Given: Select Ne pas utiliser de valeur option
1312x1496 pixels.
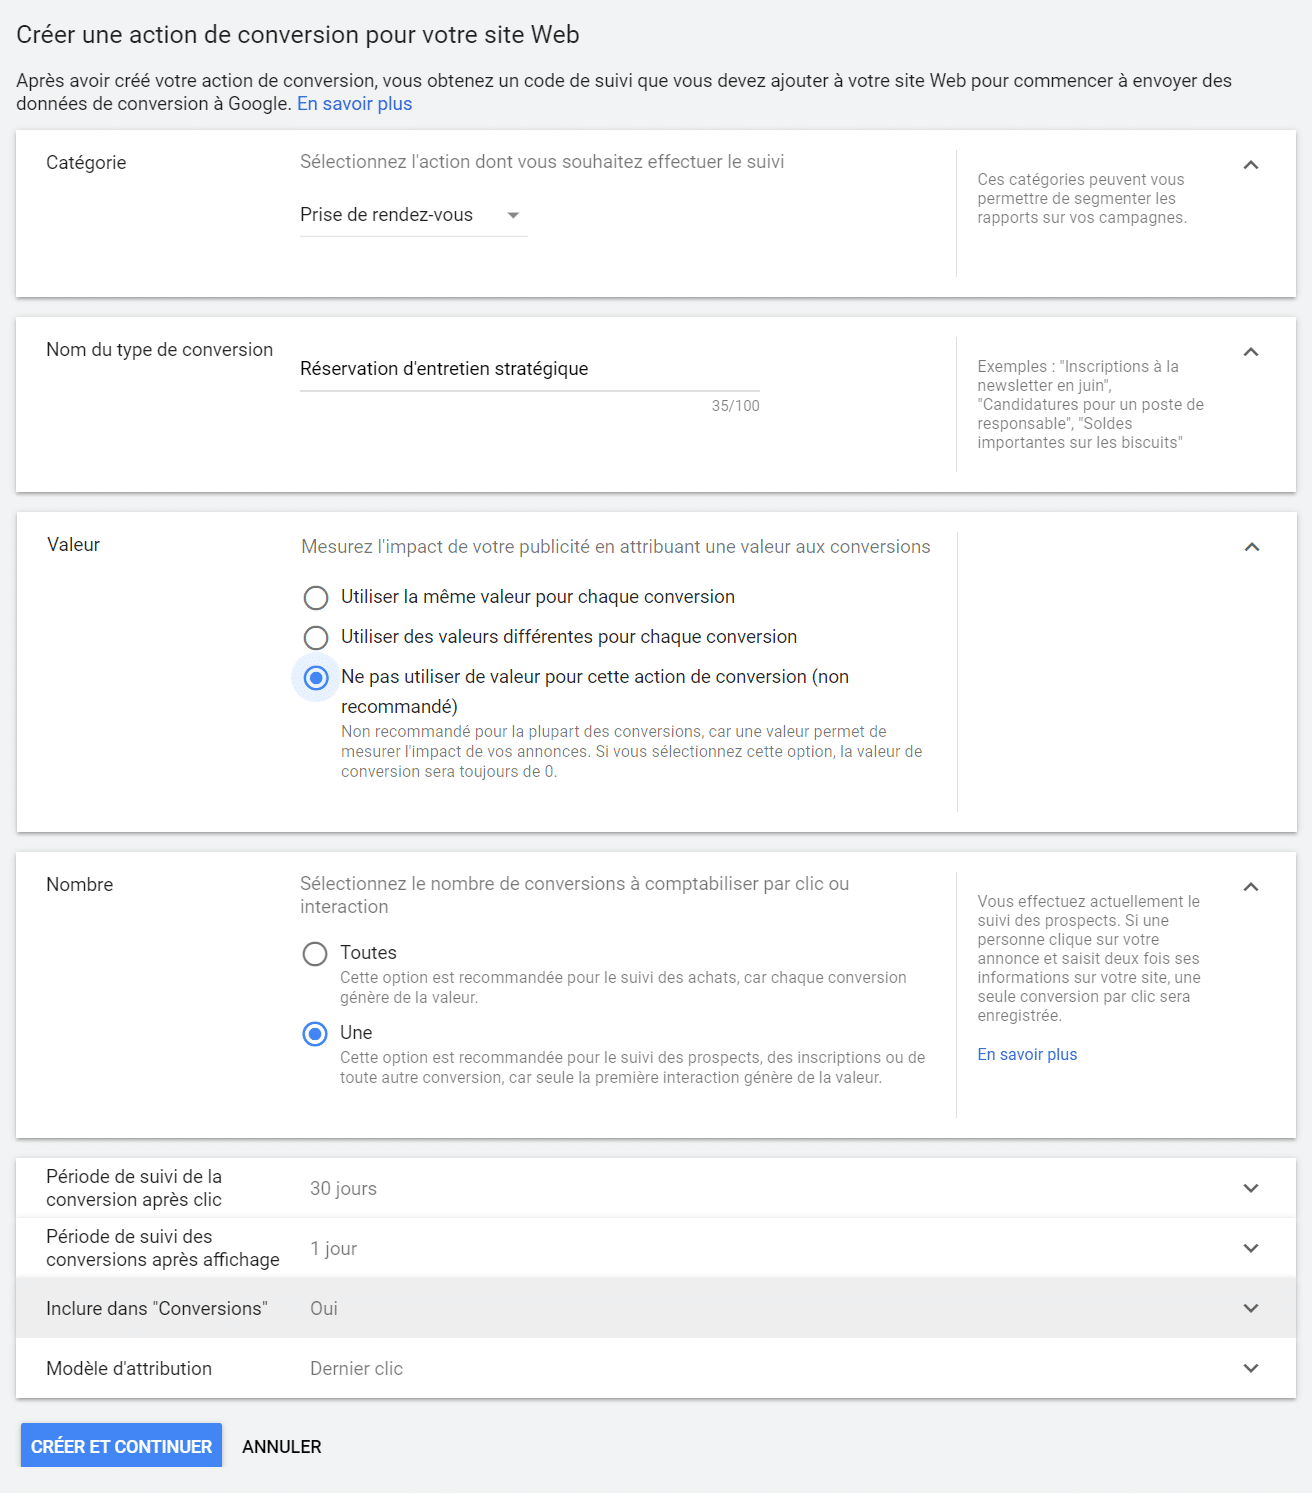Looking at the screenshot, I should (316, 678).
